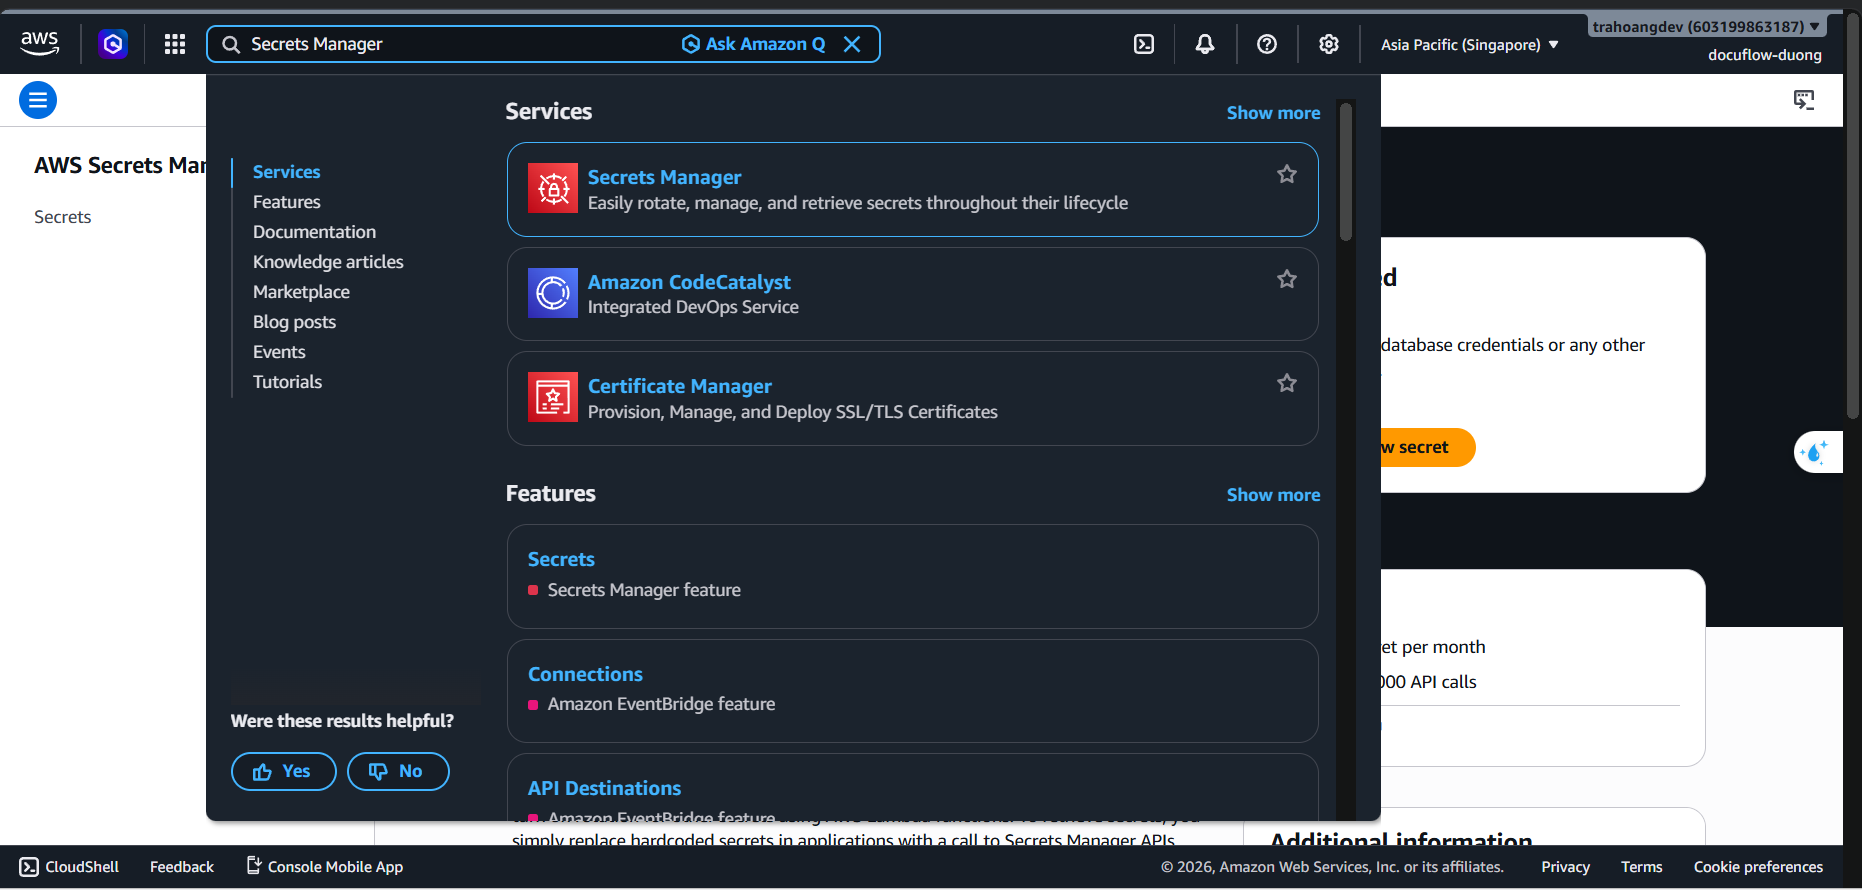Open the Privacy footer link
This screenshot has height=890, width=1862.
pos(1565,867)
